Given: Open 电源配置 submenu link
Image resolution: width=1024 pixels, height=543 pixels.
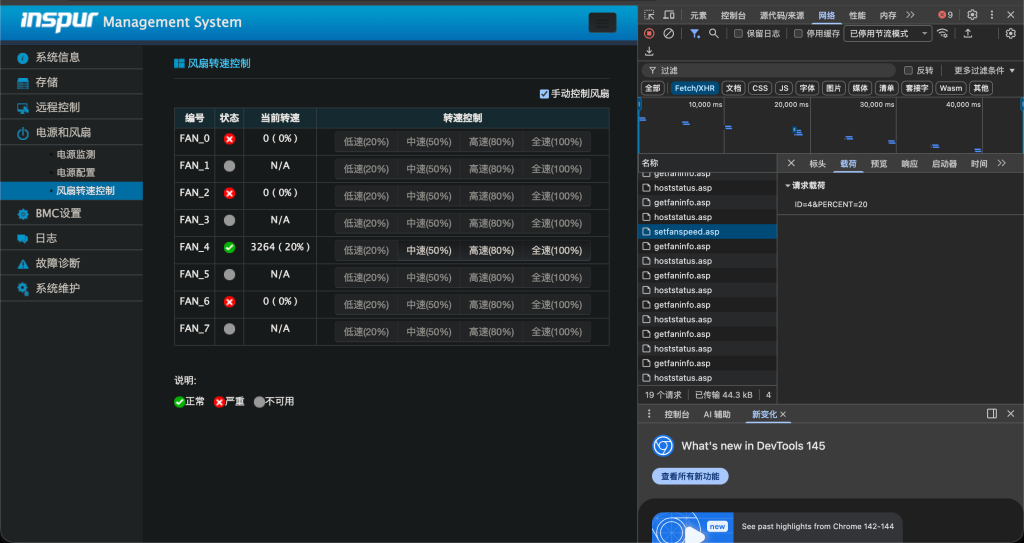Looking at the screenshot, I should click(76, 173).
